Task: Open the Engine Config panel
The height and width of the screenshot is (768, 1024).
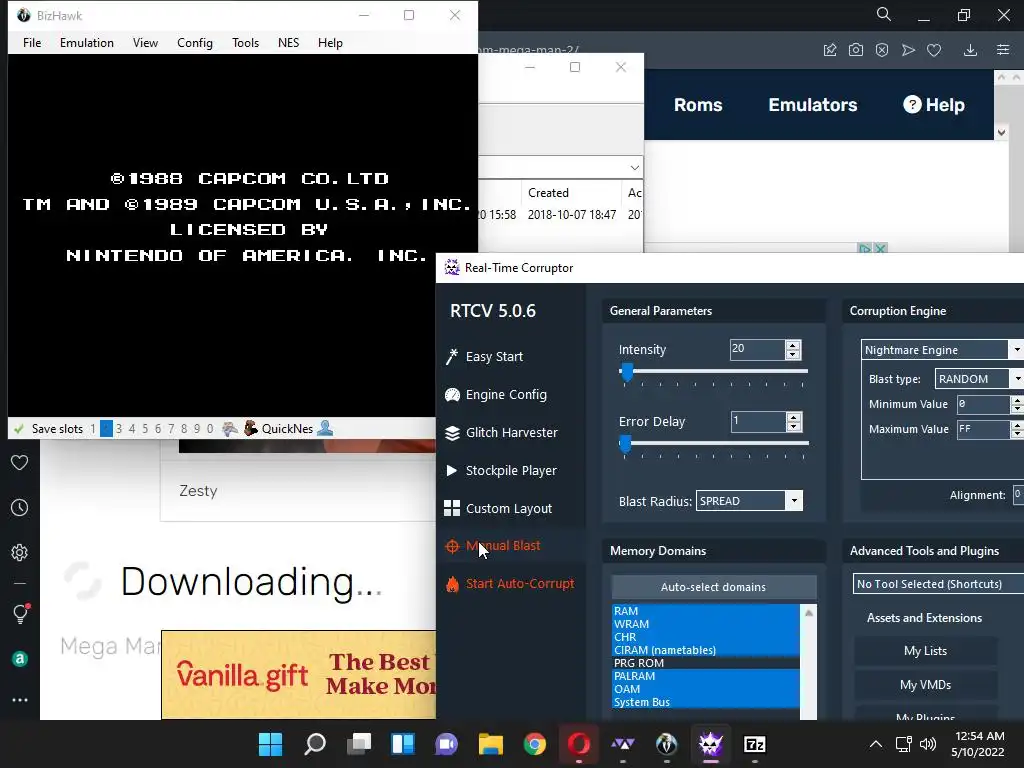Action: click(x=496, y=394)
